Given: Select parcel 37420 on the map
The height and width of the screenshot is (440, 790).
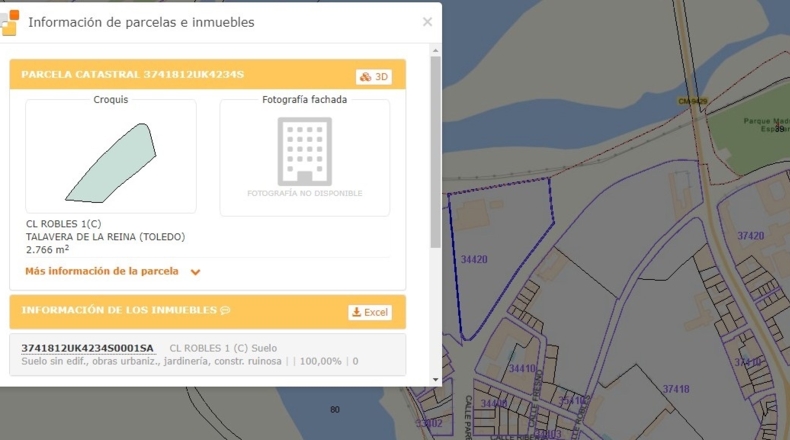Looking at the screenshot, I should tap(751, 236).
